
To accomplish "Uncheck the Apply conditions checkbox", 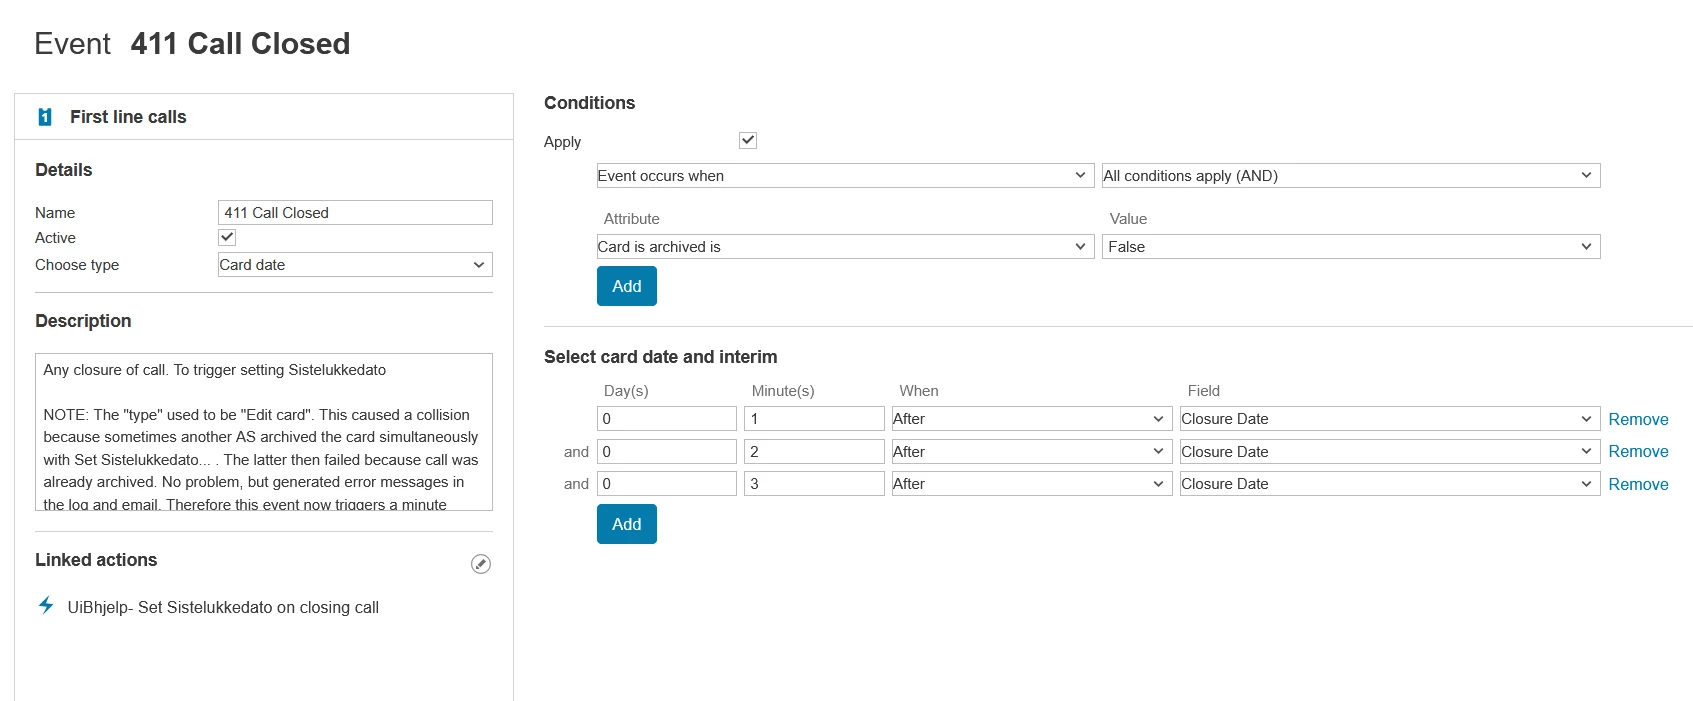I will click(x=748, y=140).
